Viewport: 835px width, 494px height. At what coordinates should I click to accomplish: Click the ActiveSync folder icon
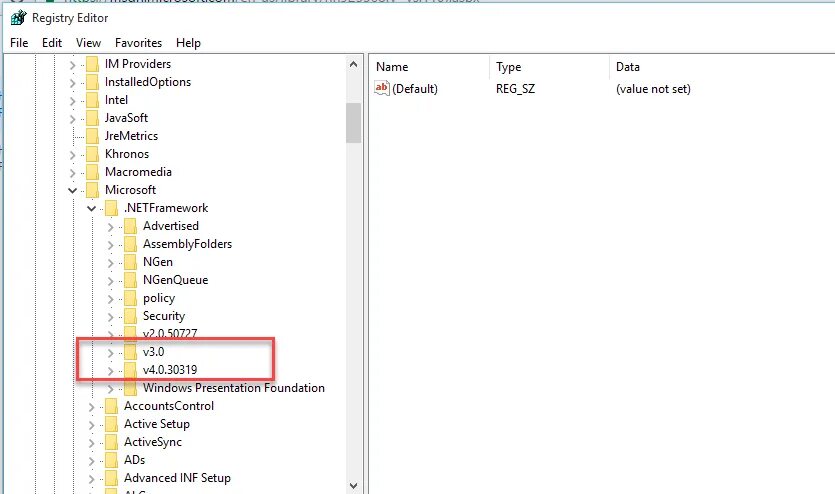[x=112, y=442]
